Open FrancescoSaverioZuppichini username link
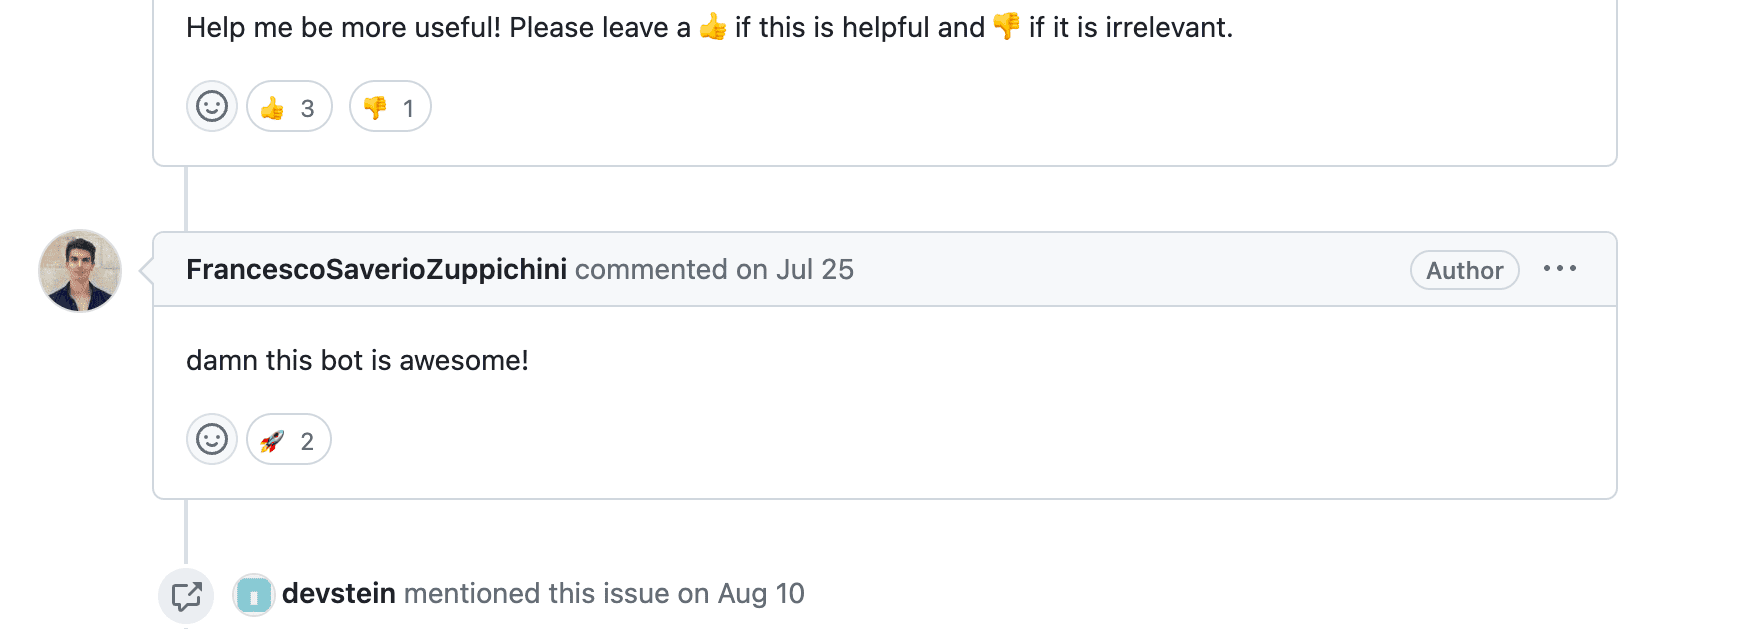Image resolution: width=1751 pixels, height=629 pixels. pyautogui.click(x=376, y=270)
